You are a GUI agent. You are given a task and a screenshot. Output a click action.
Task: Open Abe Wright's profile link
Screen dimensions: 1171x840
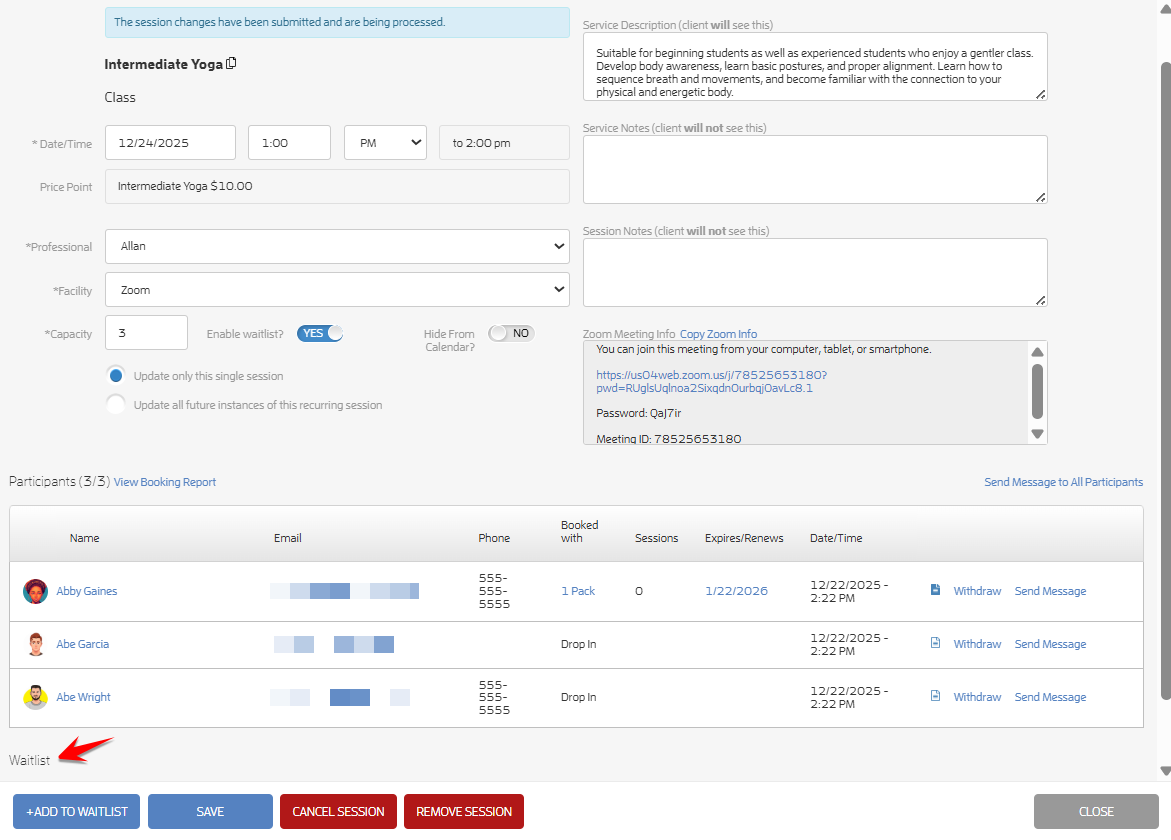coord(83,697)
